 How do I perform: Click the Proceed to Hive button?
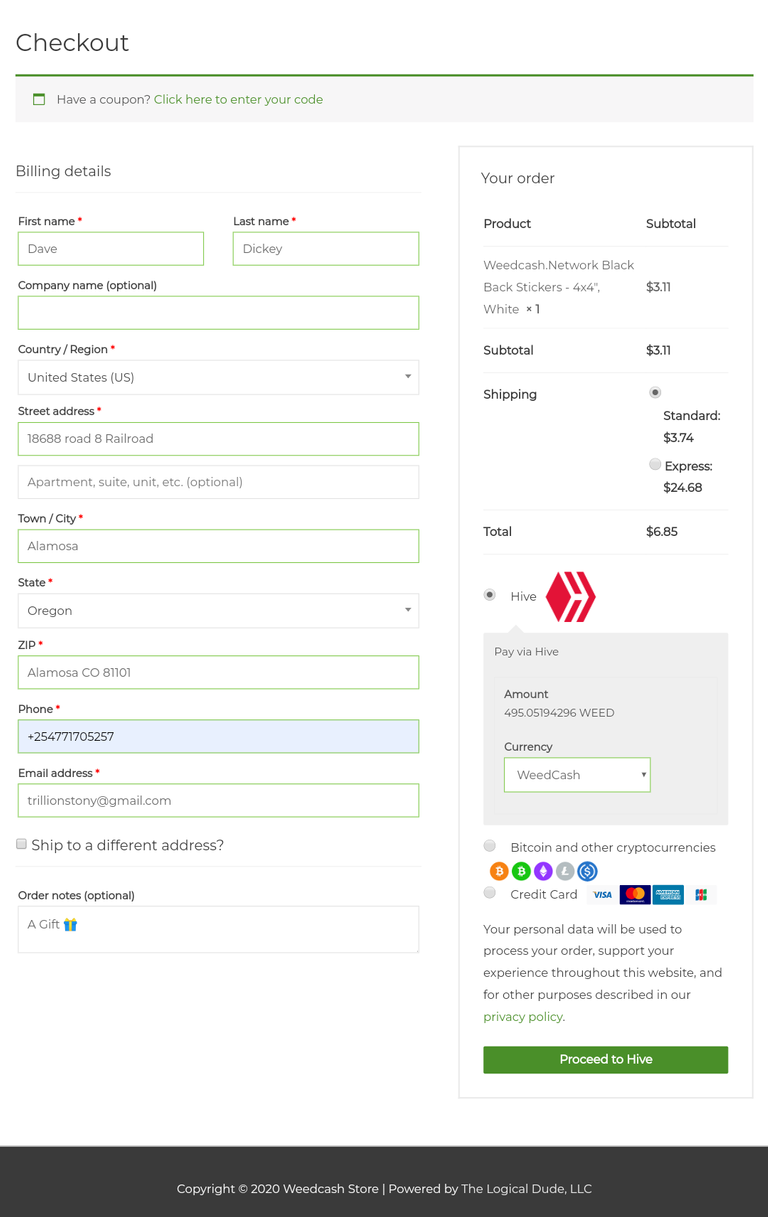pyautogui.click(x=605, y=1060)
